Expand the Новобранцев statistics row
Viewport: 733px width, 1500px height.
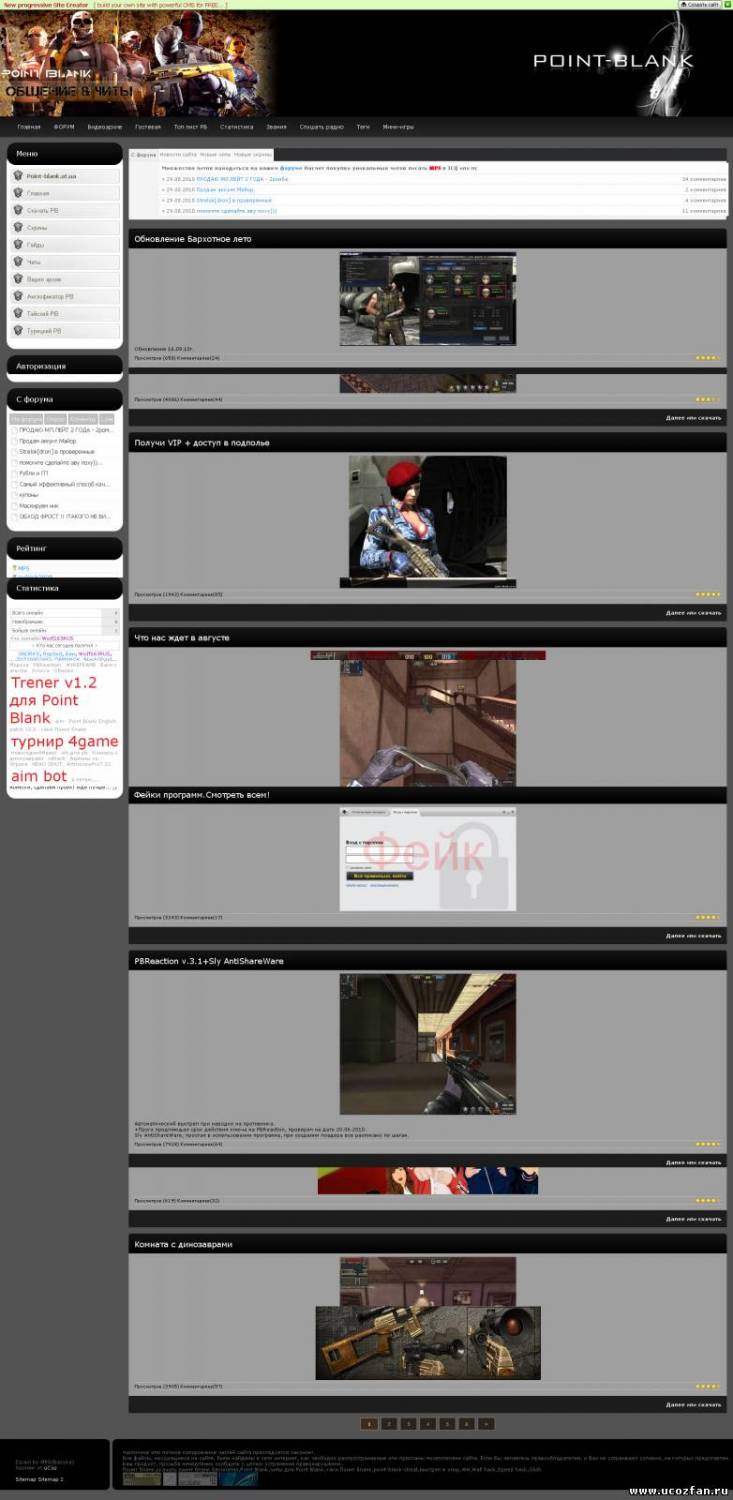pyautogui.click(x=115, y=622)
